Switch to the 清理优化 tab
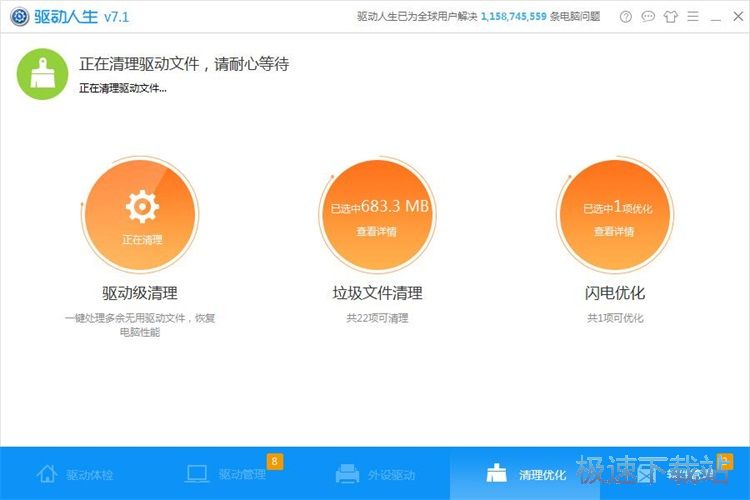The image size is (750, 500). pyautogui.click(x=525, y=474)
